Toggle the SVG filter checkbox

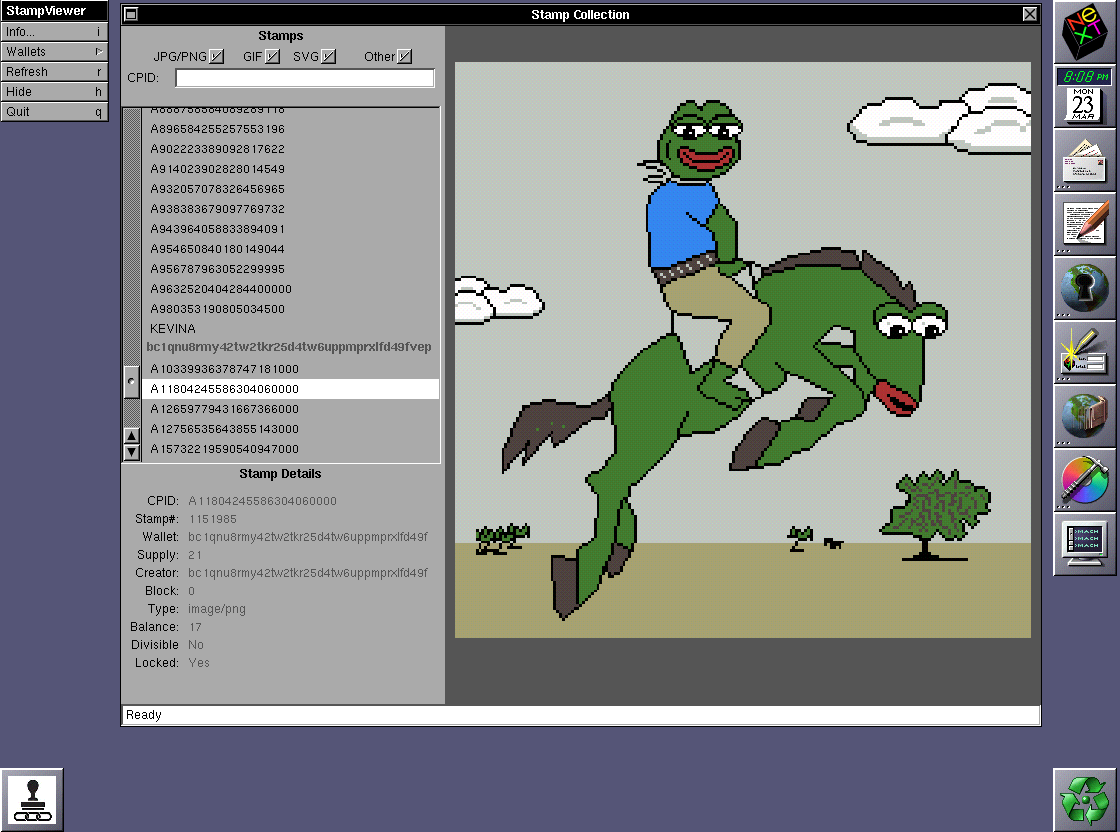[328, 56]
